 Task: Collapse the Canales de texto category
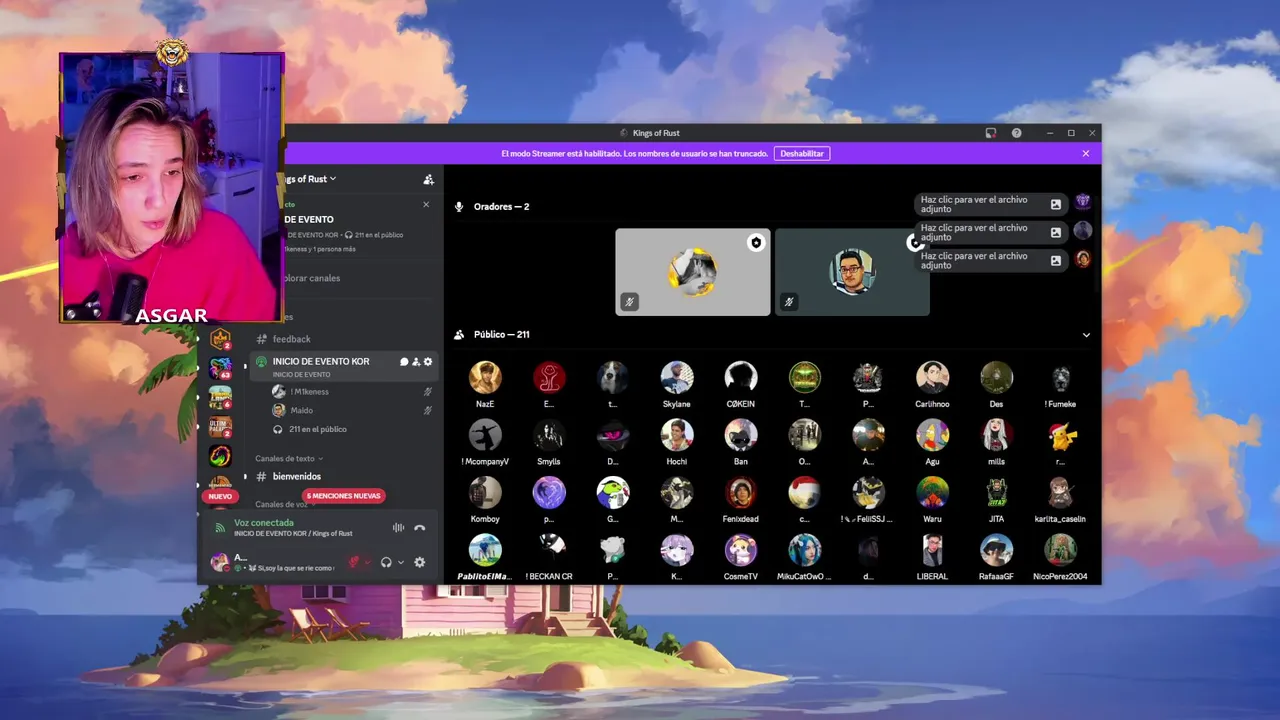[x=289, y=458]
